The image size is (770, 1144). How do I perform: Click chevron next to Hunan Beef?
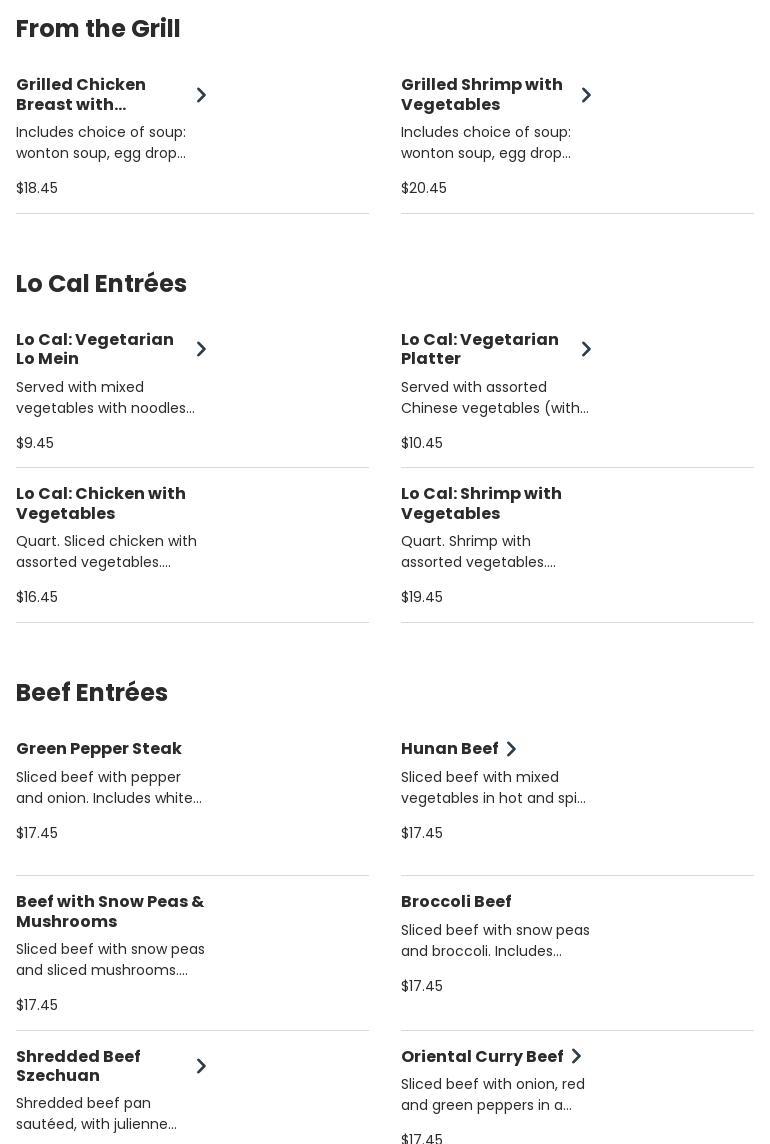pyautogui.click(x=511, y=749)
